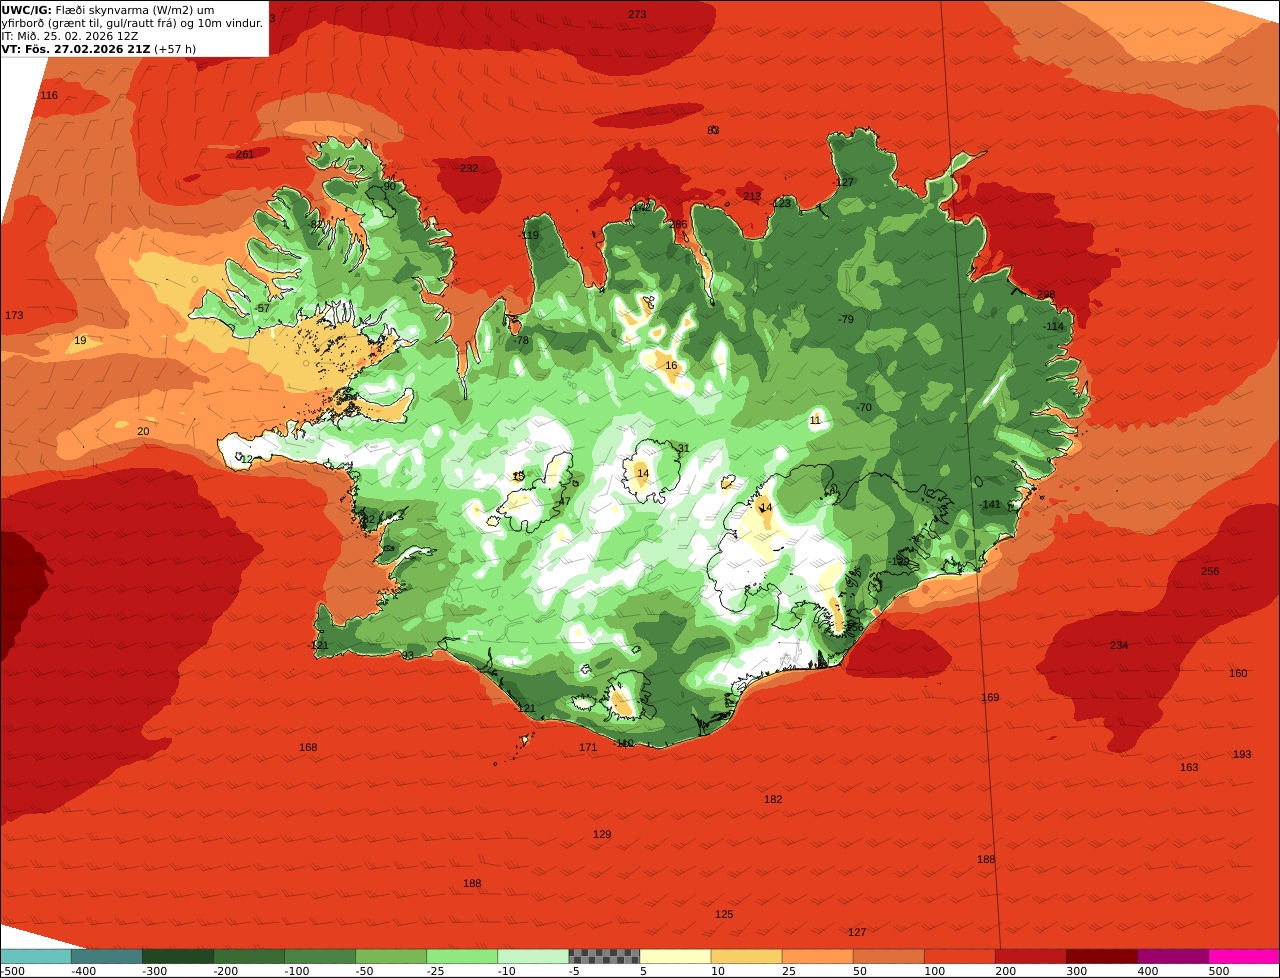This screenshot has width=1280, height=978.
Task: Click the -500 to -400 light teal legend swatch
Action: coord(36,956)
